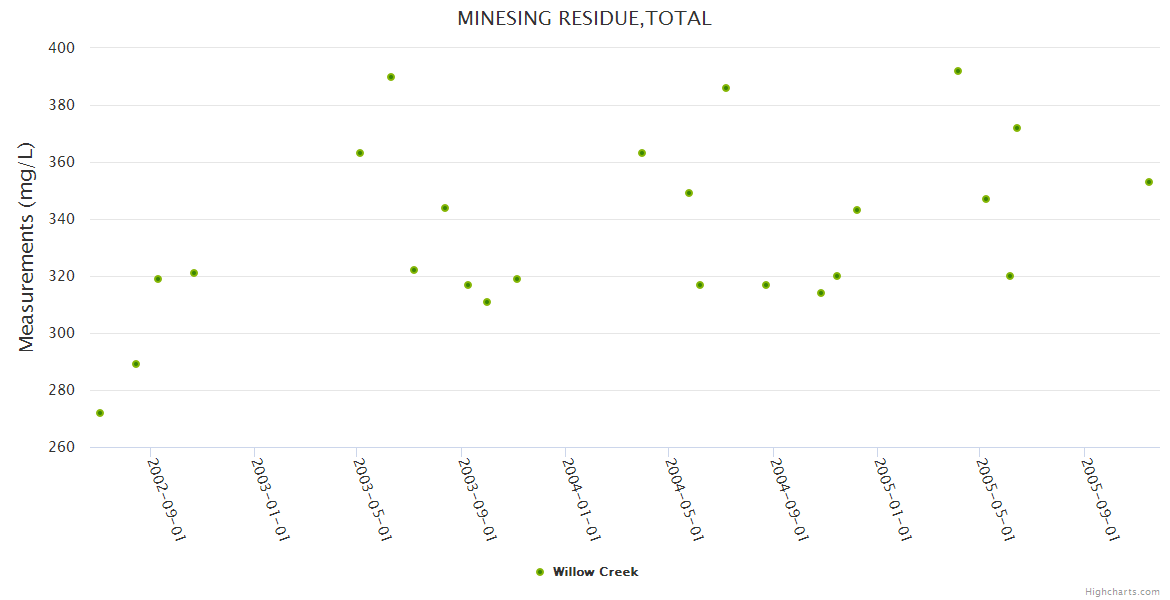Image resolution: width=1170 pixels, height=600 pixels.
Task: Click the highest data point near 392 mg/L
Action: coord(958,71)
